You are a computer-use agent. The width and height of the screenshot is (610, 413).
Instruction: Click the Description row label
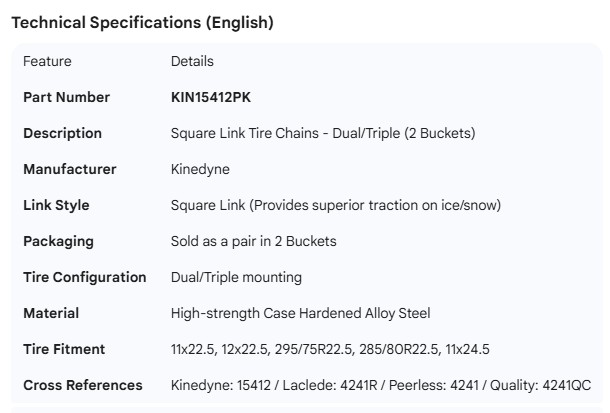(x=62, y=133)
